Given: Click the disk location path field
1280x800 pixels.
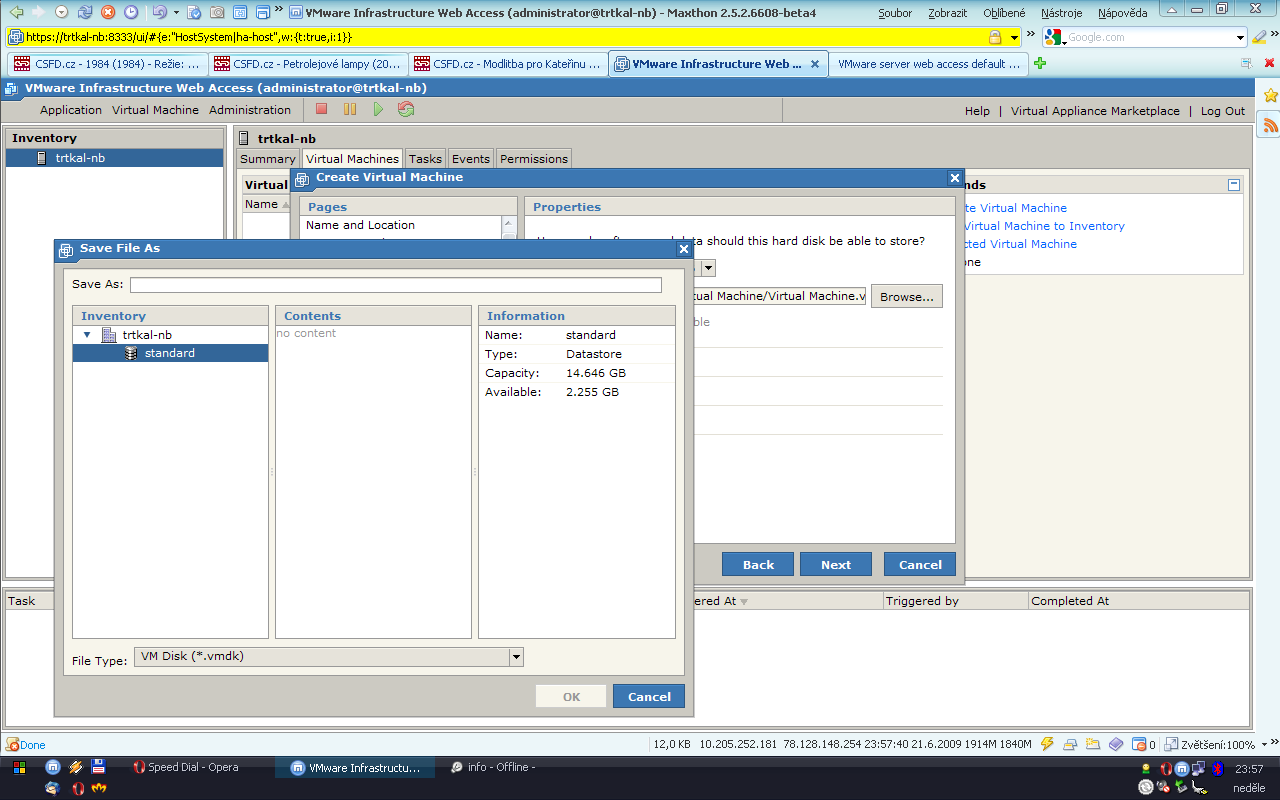Looking at the screenshot, I should pos(779,296).
